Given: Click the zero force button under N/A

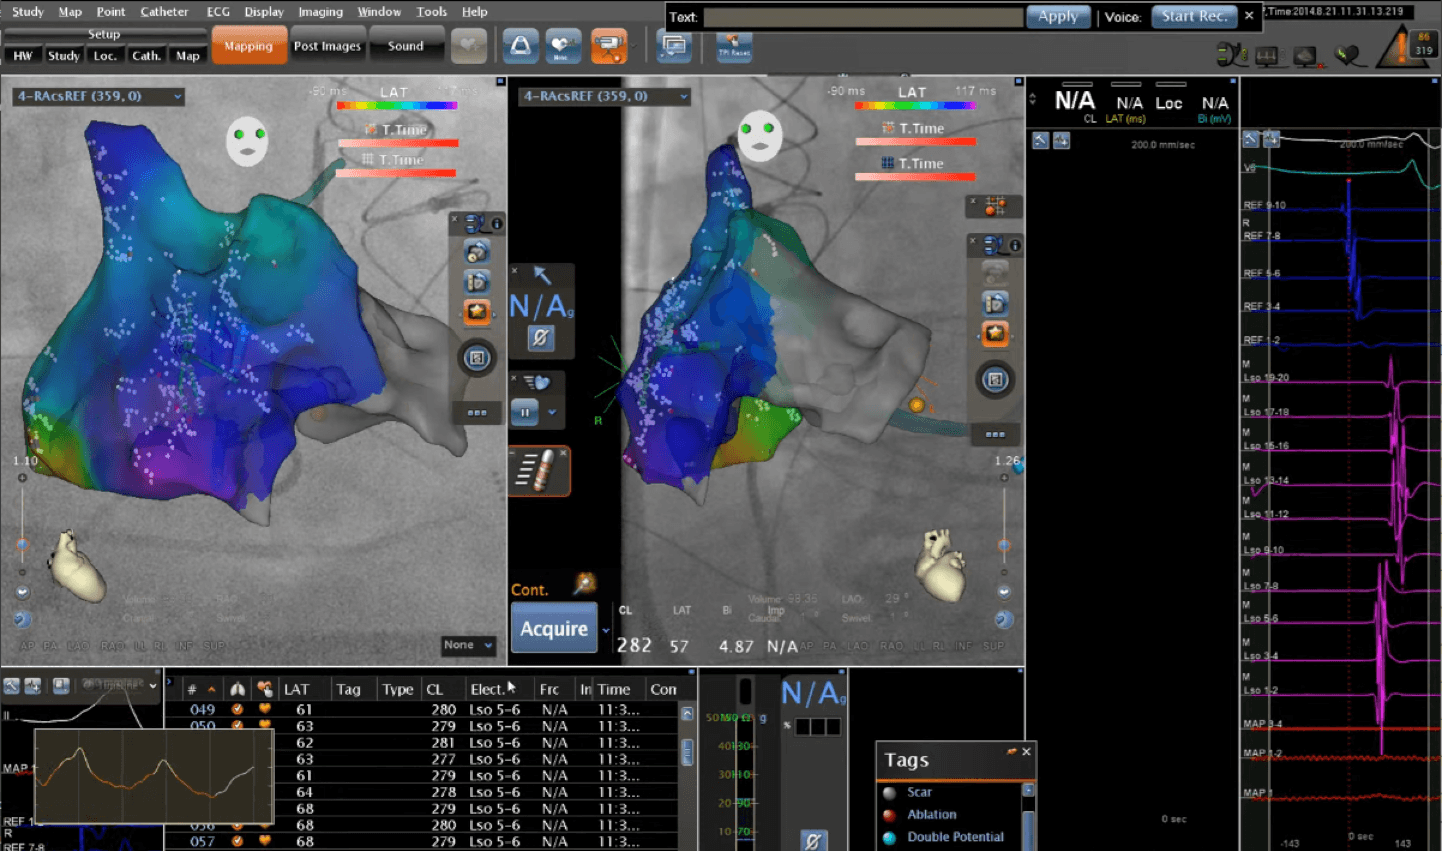Looking at the screenshot, I should 540,338.
